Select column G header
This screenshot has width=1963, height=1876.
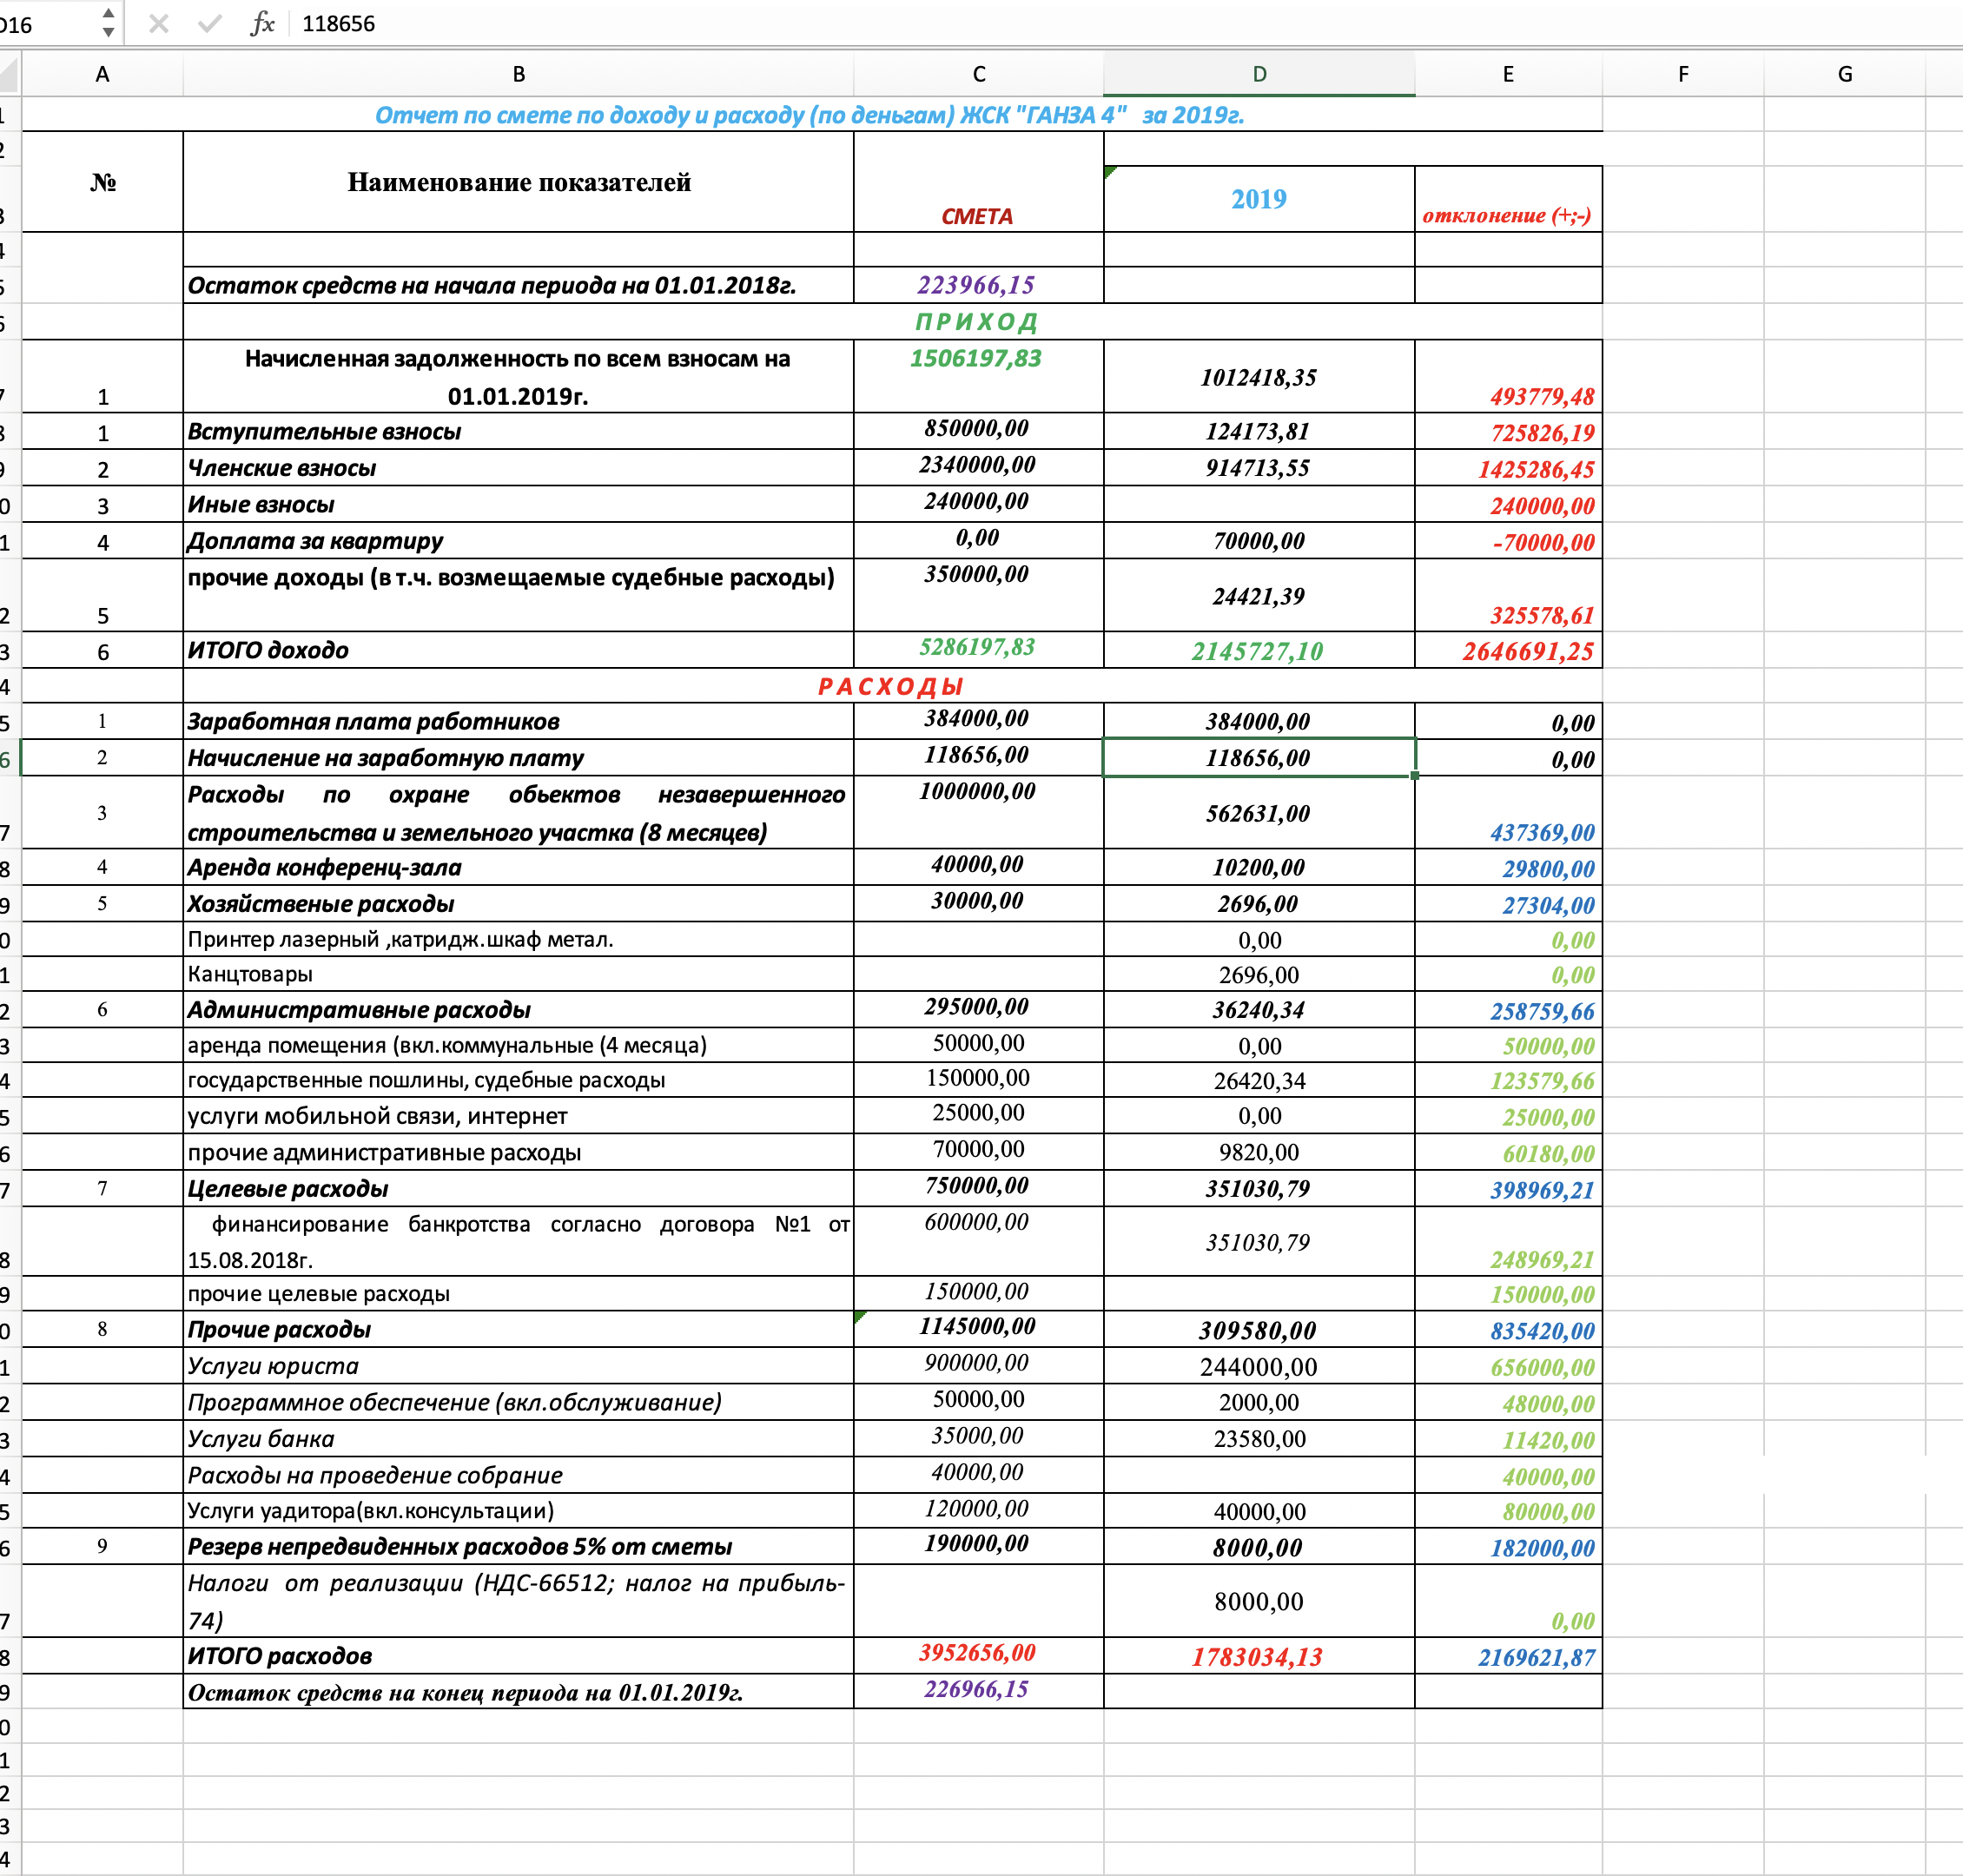(1845, 74)
